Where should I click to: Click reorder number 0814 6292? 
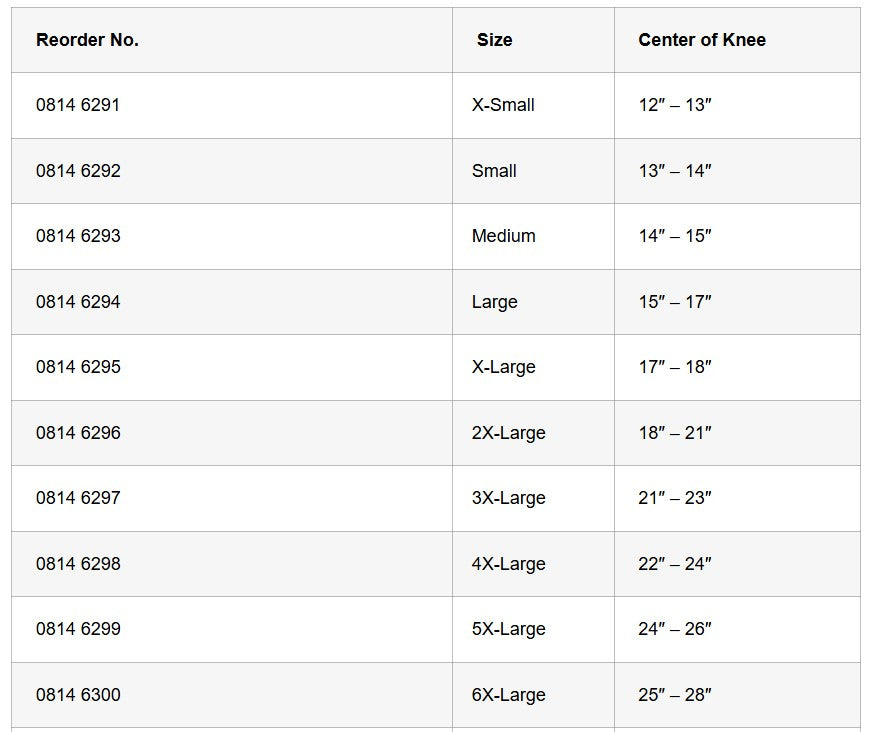pos(78,171)
